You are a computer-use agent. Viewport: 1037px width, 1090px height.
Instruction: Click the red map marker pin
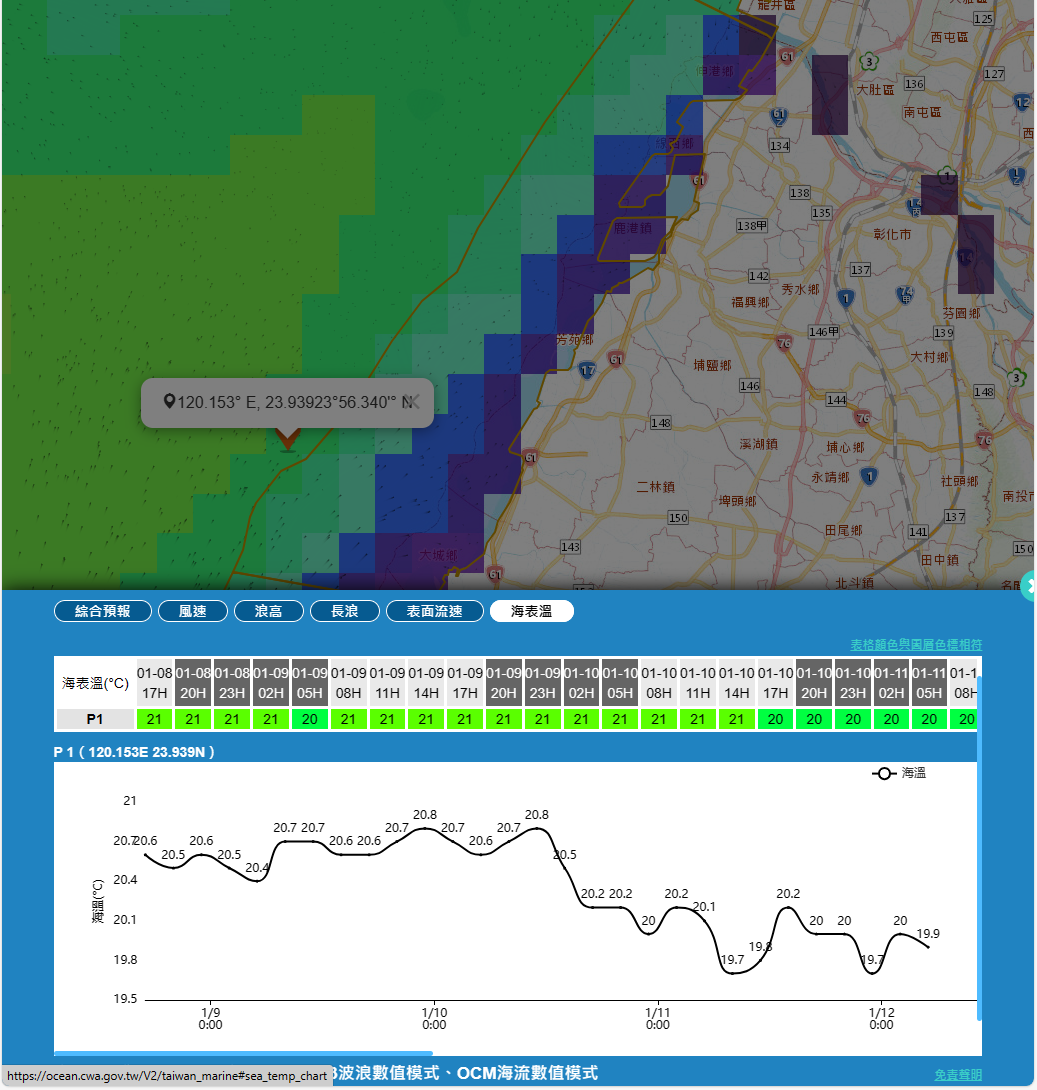pyautogui.click(x=288, y=438)
